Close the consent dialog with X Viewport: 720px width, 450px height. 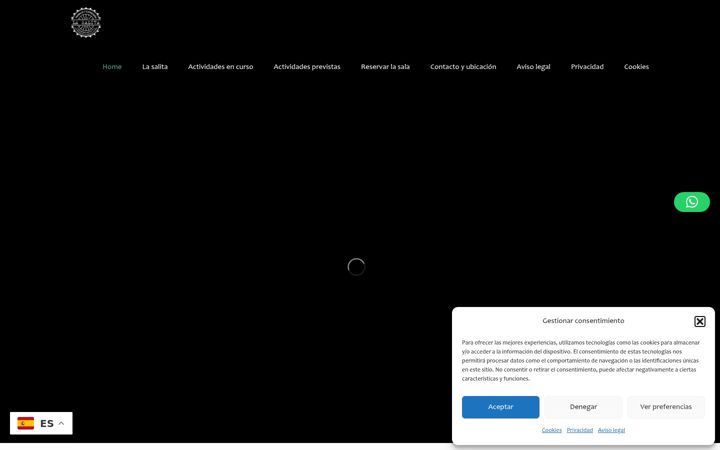pyautogui.click(x=699, y=321)
